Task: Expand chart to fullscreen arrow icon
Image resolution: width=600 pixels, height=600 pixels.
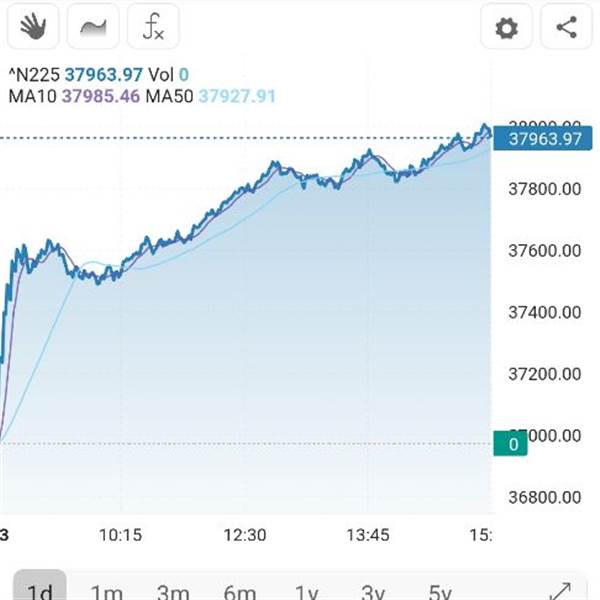Action: (x=560, y=591)
